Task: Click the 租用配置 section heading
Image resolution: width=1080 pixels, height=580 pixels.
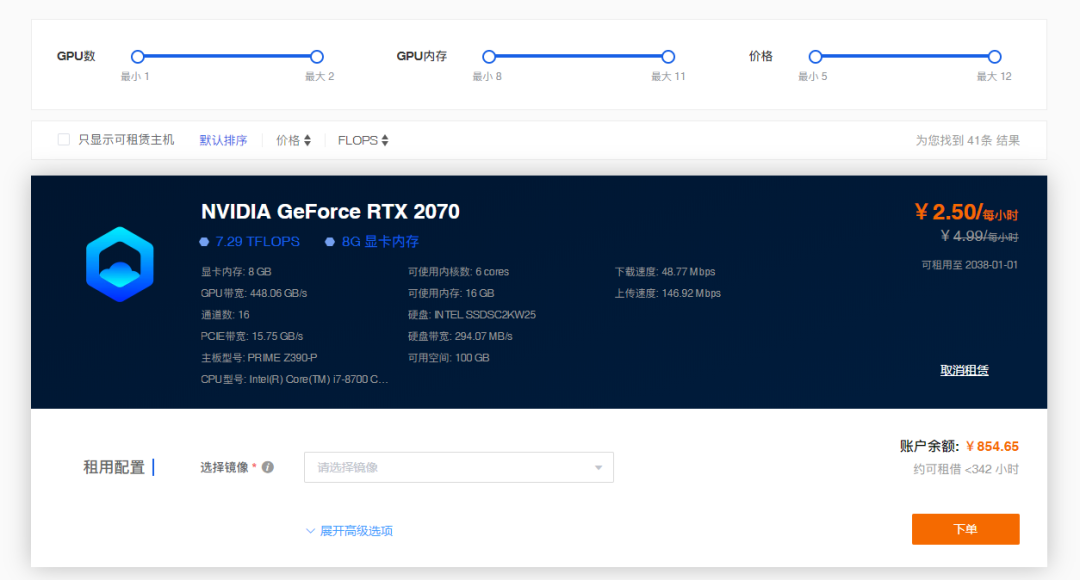Action: 114,468
